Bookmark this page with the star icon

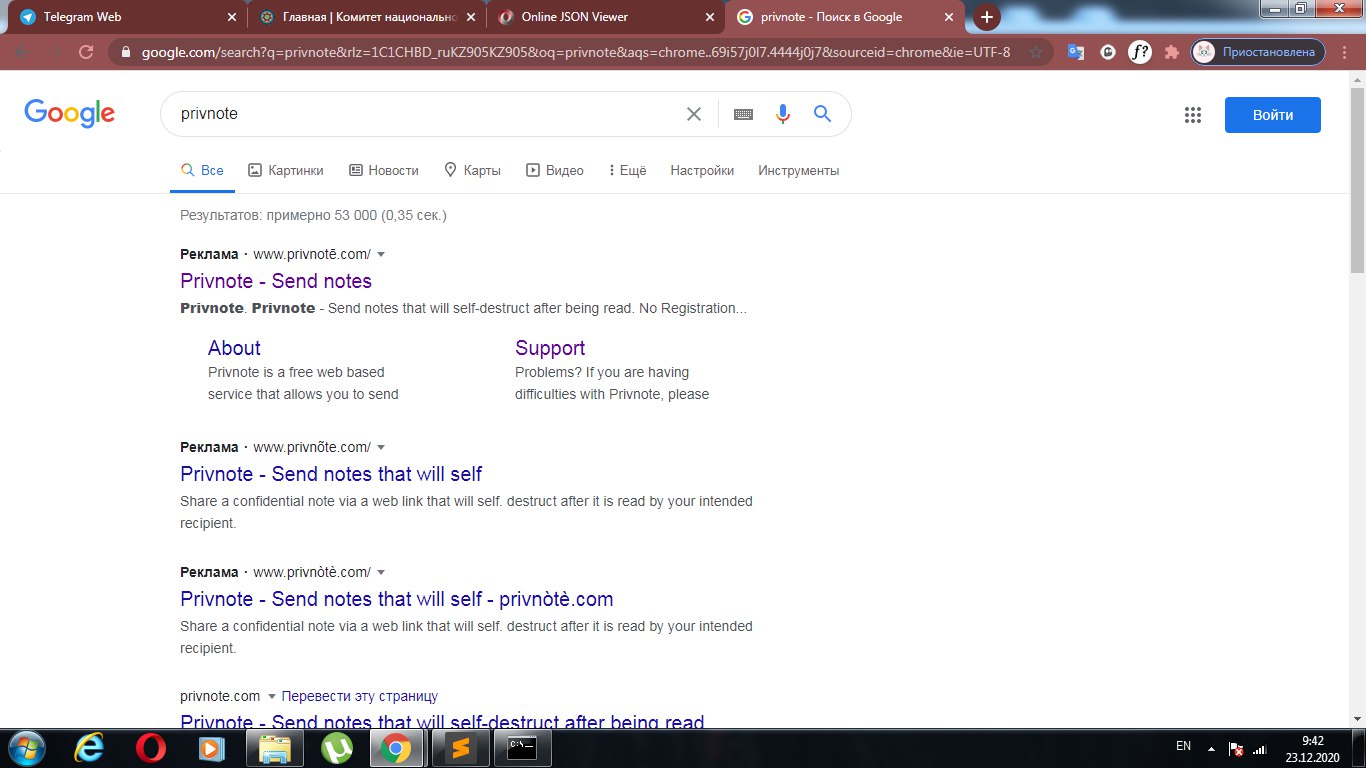point(1036,52)
